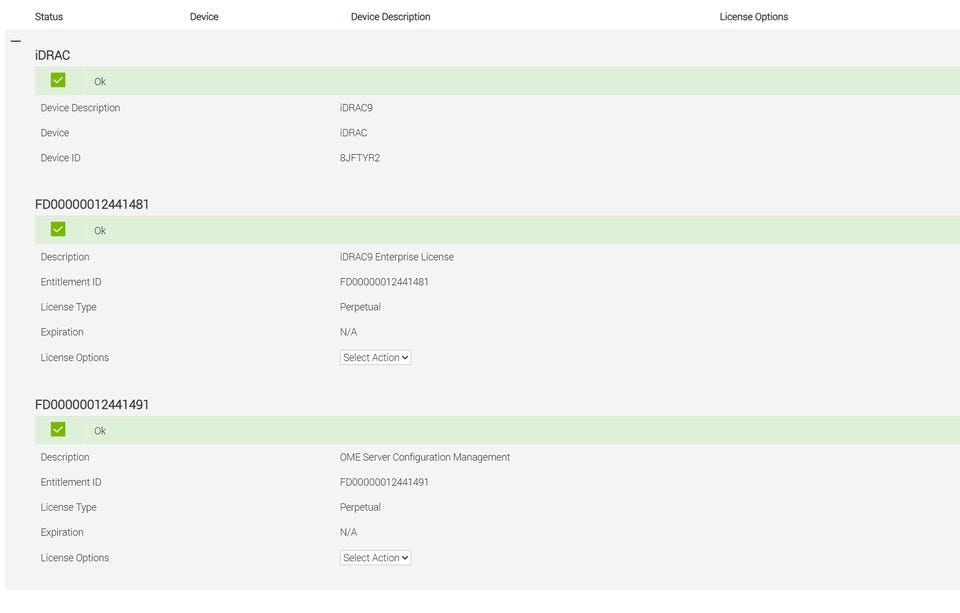
Task: Click the iDRAC value in Device row
Action: pyautogui.click(x=354, y=133)
